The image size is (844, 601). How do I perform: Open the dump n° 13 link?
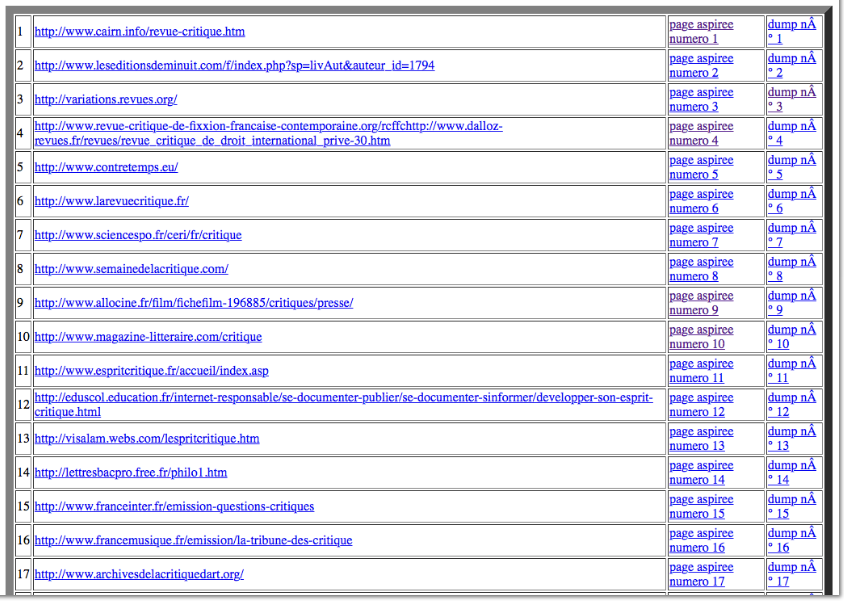(x=791, y=439)
